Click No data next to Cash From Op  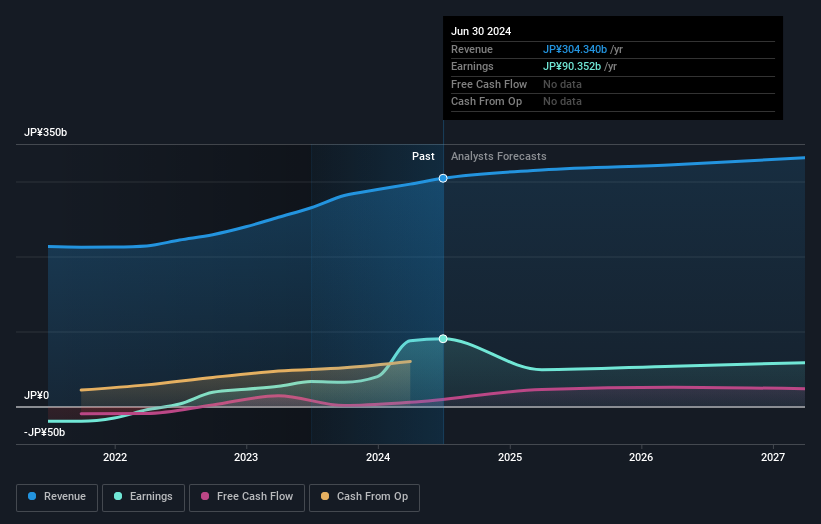click(562, 102)
